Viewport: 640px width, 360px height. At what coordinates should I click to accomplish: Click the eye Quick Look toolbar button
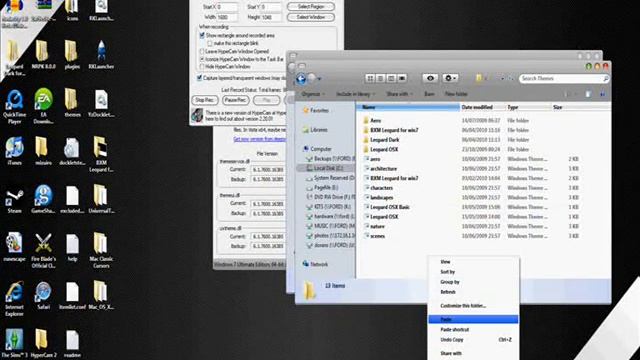coord(430,78)
